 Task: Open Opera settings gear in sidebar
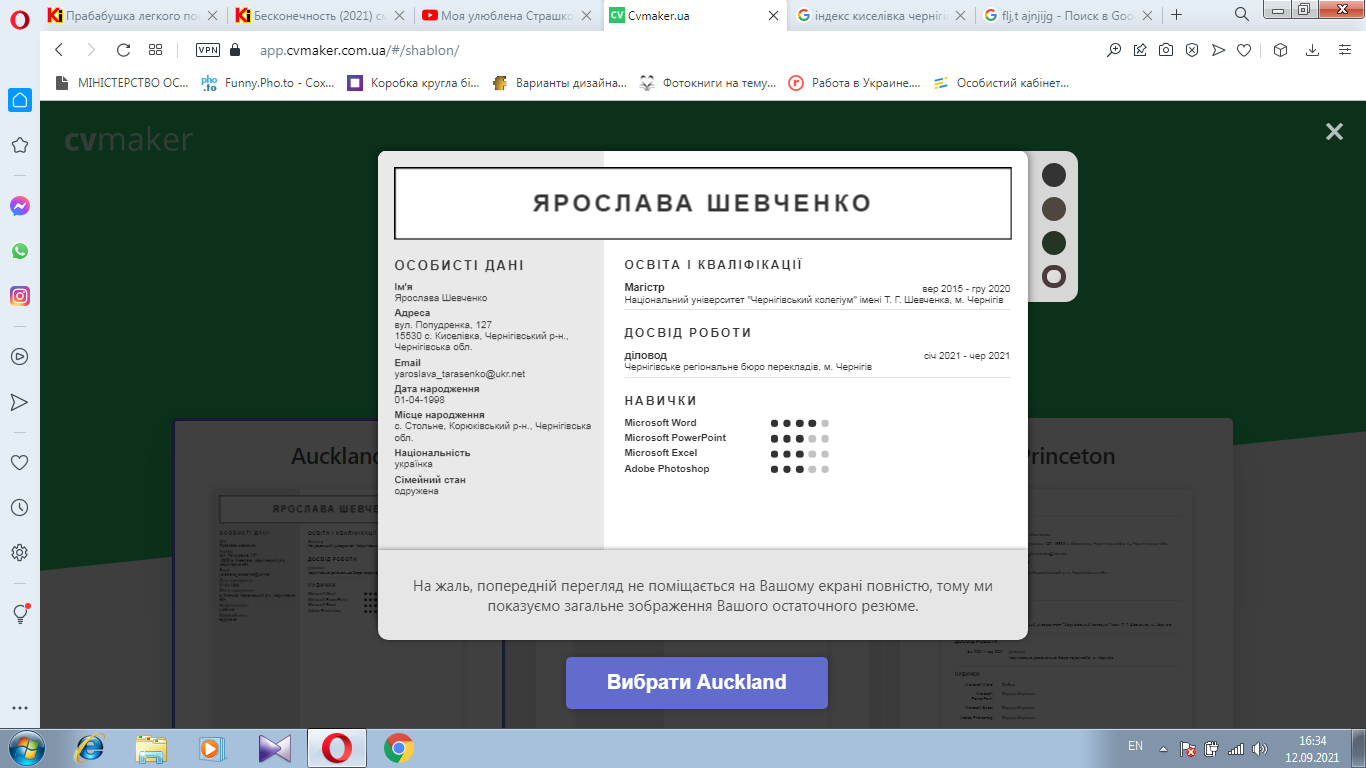pyautogui.click(x=19, y=552)
